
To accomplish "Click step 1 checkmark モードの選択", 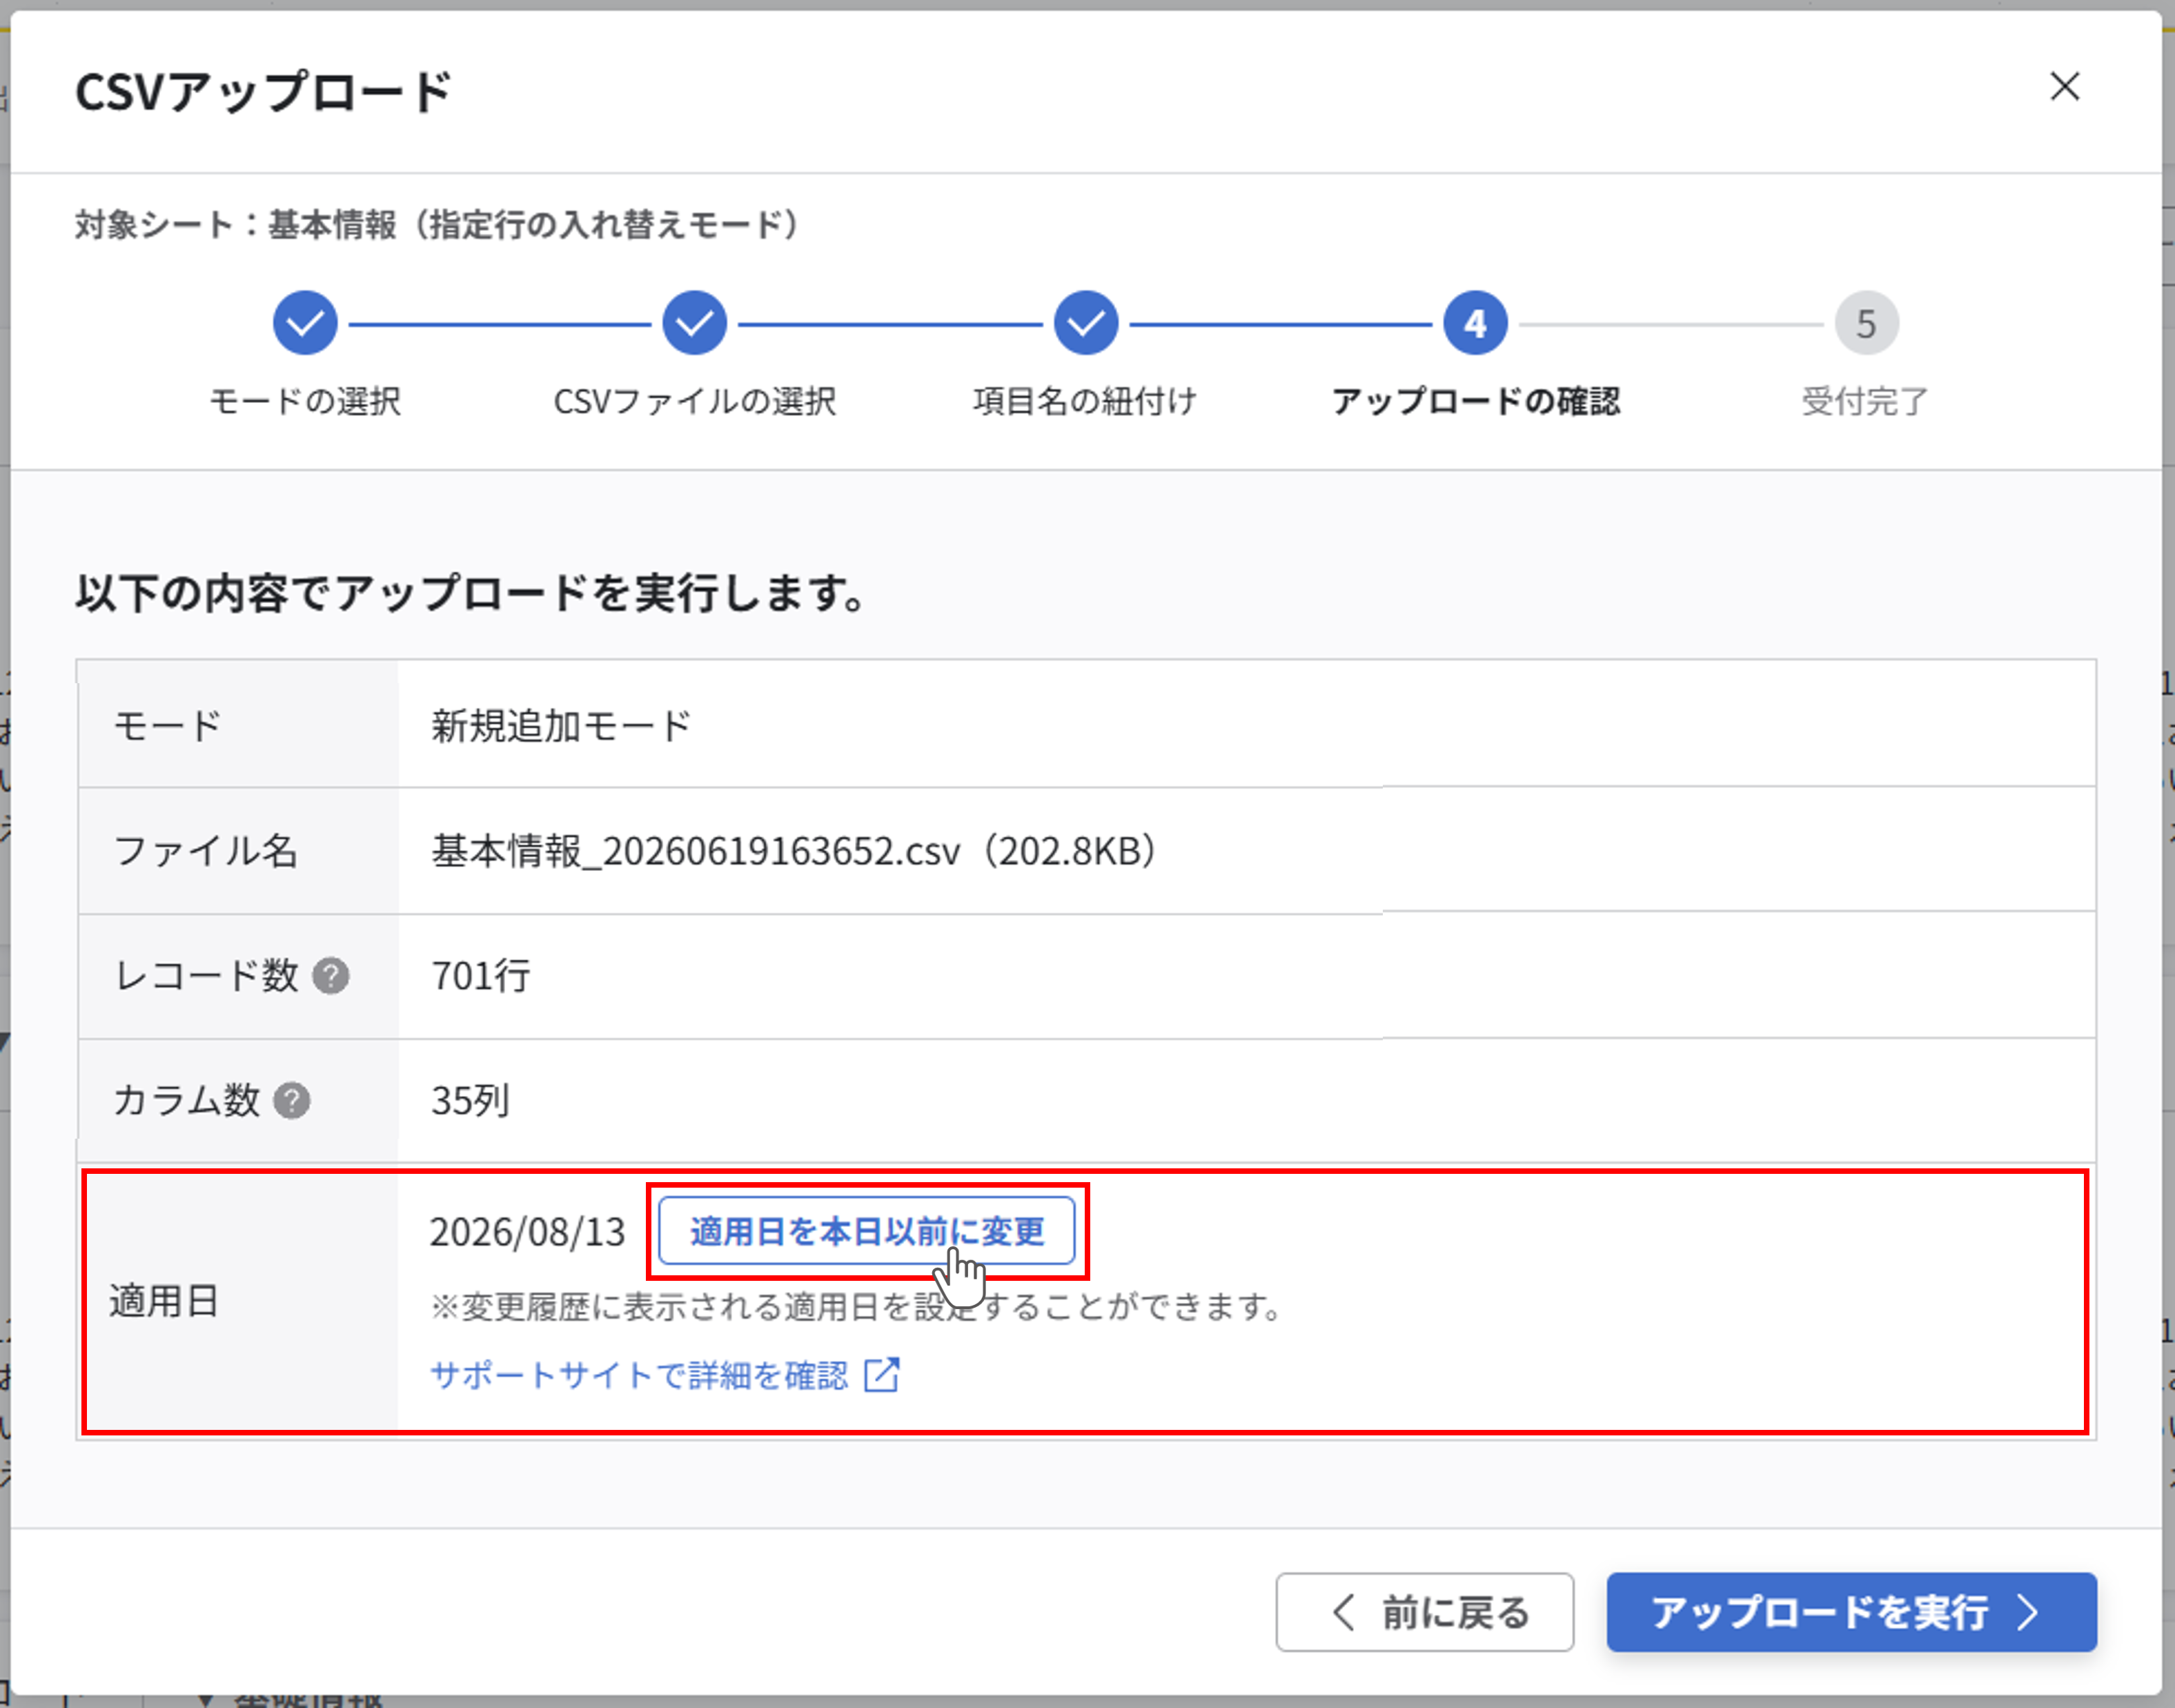I will (305, 323).
